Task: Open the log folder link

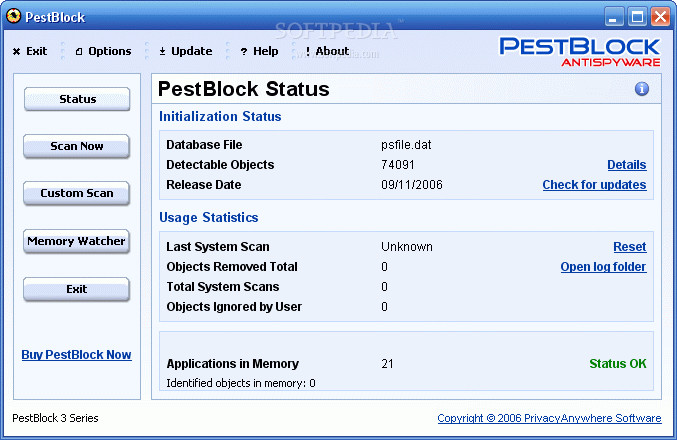Action: point(603,266)
